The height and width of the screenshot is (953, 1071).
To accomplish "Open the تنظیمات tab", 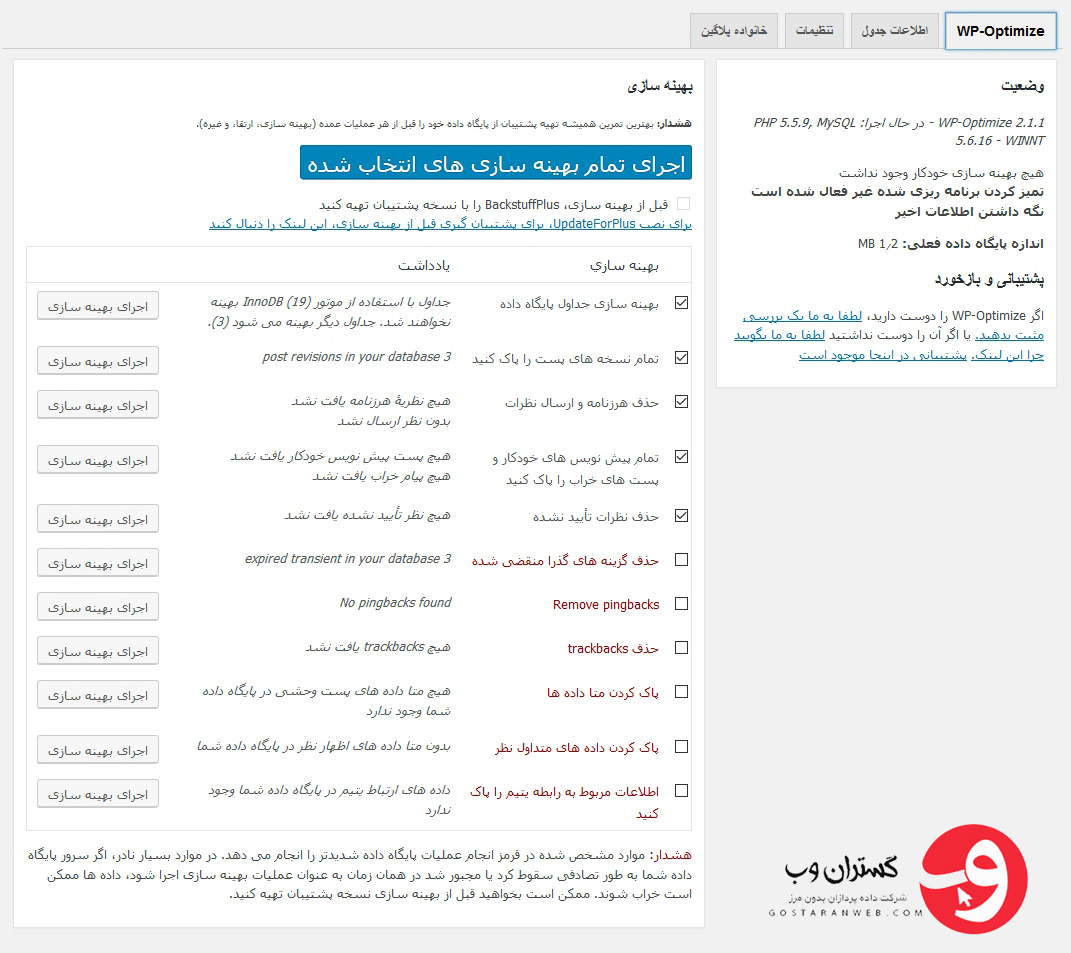I will [x=814, y=31].
